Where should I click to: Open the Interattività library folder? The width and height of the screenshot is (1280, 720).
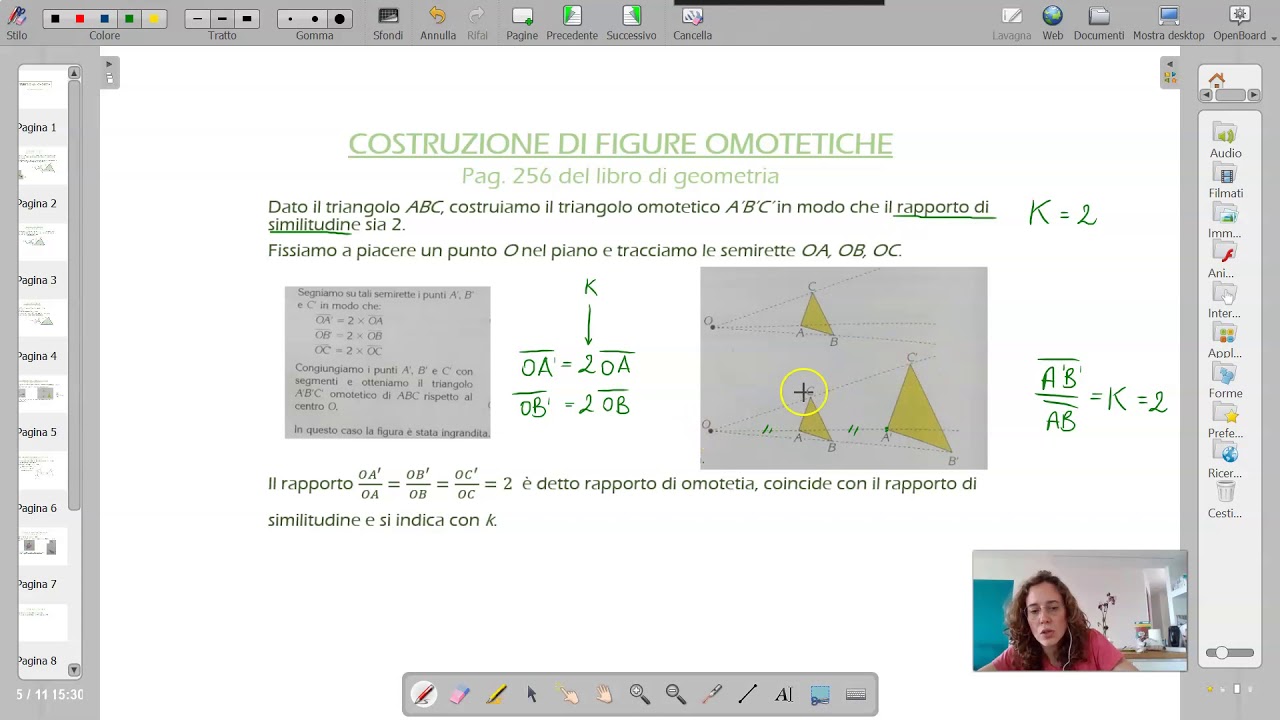pyautogui.click(x=1225, y=302)
